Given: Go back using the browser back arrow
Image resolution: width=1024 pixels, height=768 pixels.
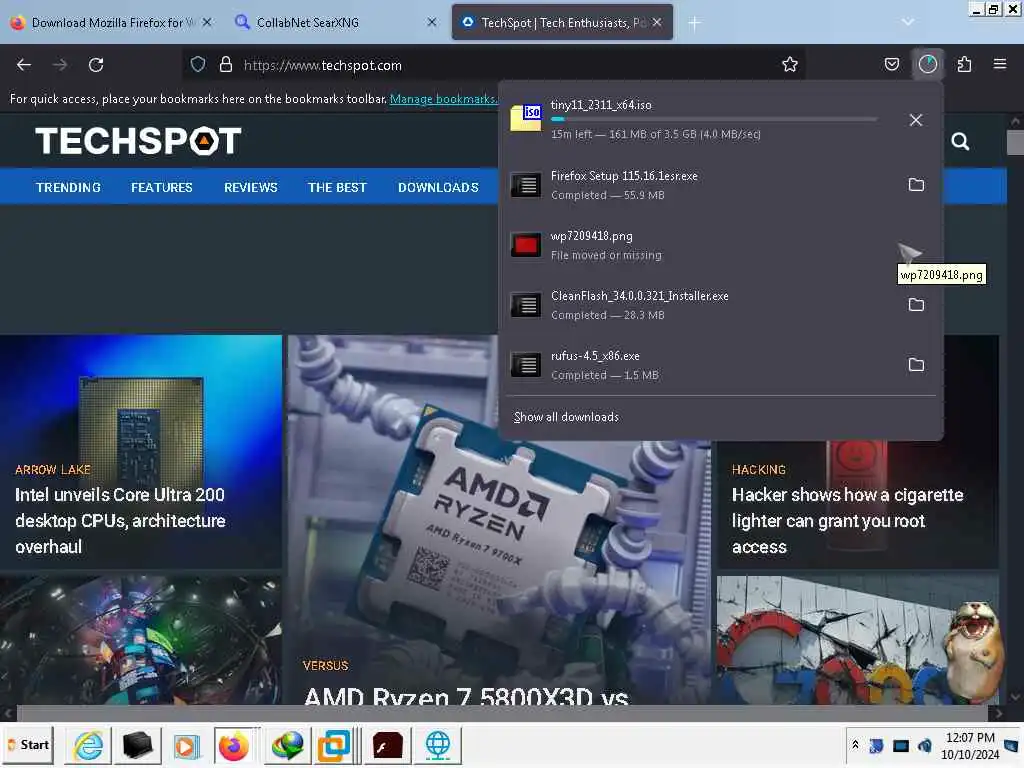Looking at the screenshot, I should 24,65.
